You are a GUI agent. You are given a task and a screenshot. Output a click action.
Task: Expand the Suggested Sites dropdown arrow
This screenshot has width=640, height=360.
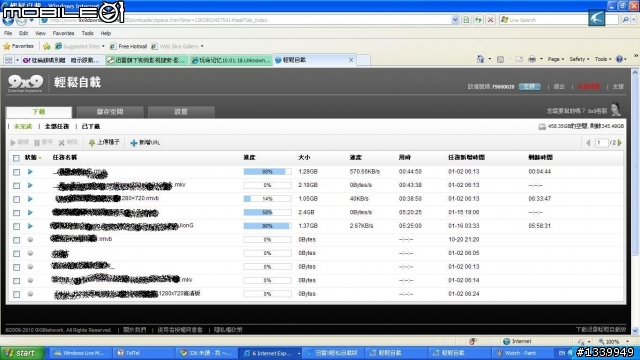pyautogui.click(x=103, y=46)
